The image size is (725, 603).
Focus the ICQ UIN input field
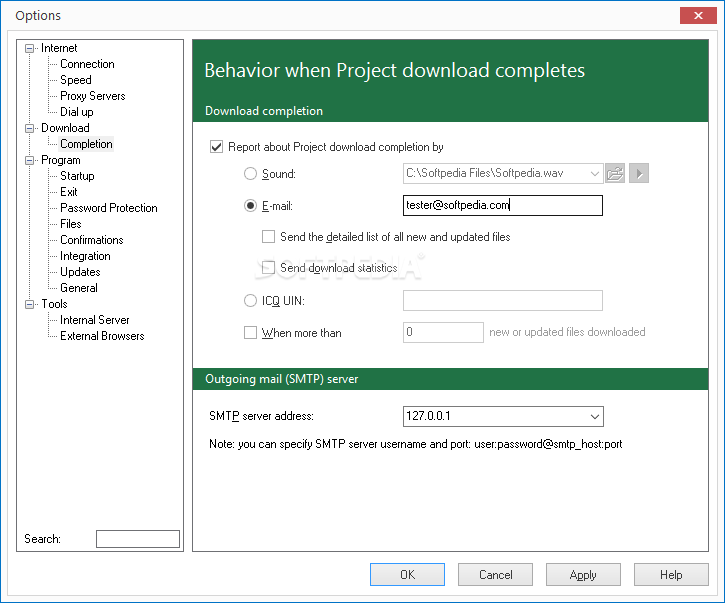pyautogui.click(x=503, y=301)
